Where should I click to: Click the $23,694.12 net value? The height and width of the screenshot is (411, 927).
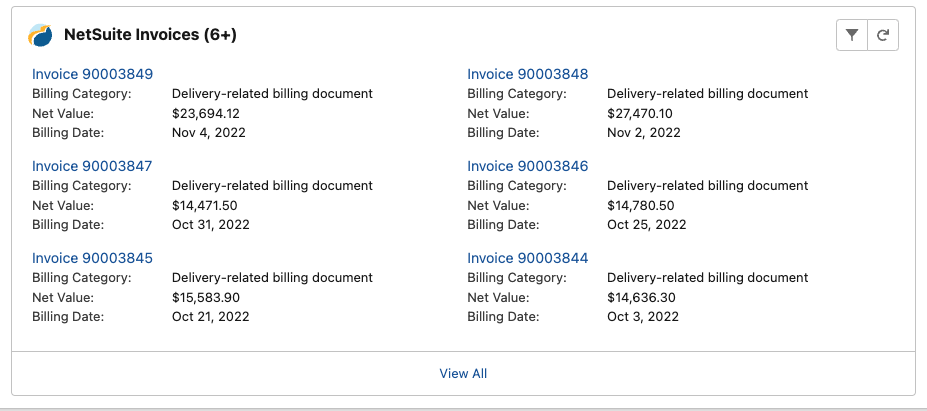[x=206, y=114]
